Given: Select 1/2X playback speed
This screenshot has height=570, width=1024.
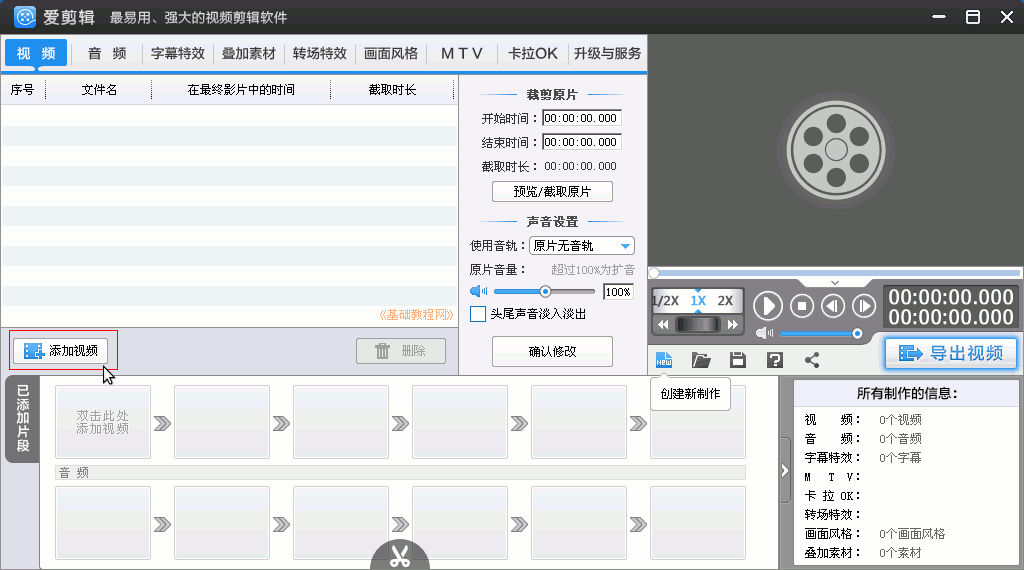Looking at the screenshot, I should point(666,301).
